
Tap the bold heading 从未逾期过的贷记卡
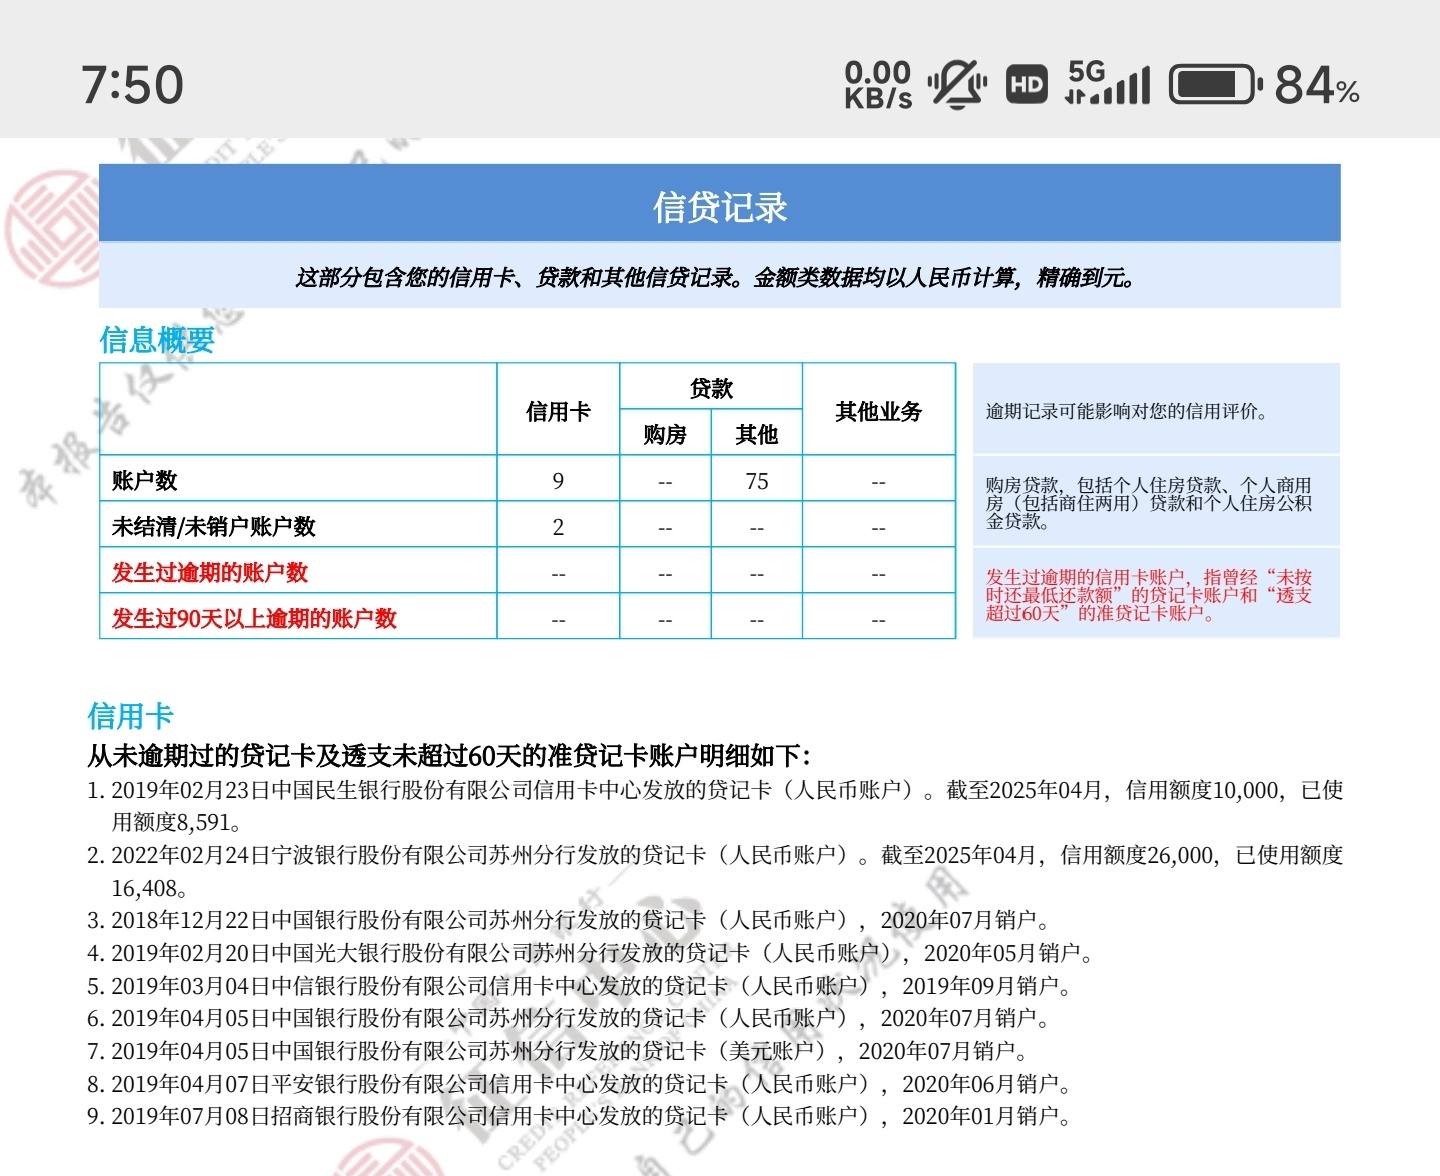point(450,755)
